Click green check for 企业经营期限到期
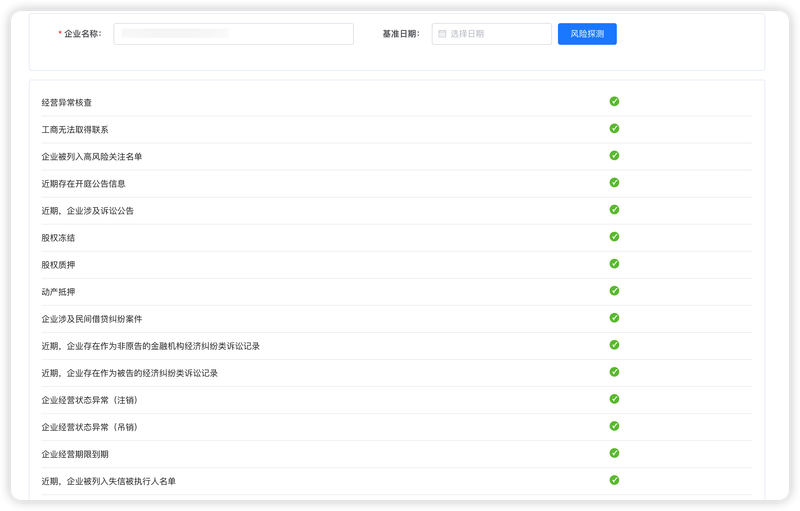This screenshot has height=511, width=800. [614, 453]
